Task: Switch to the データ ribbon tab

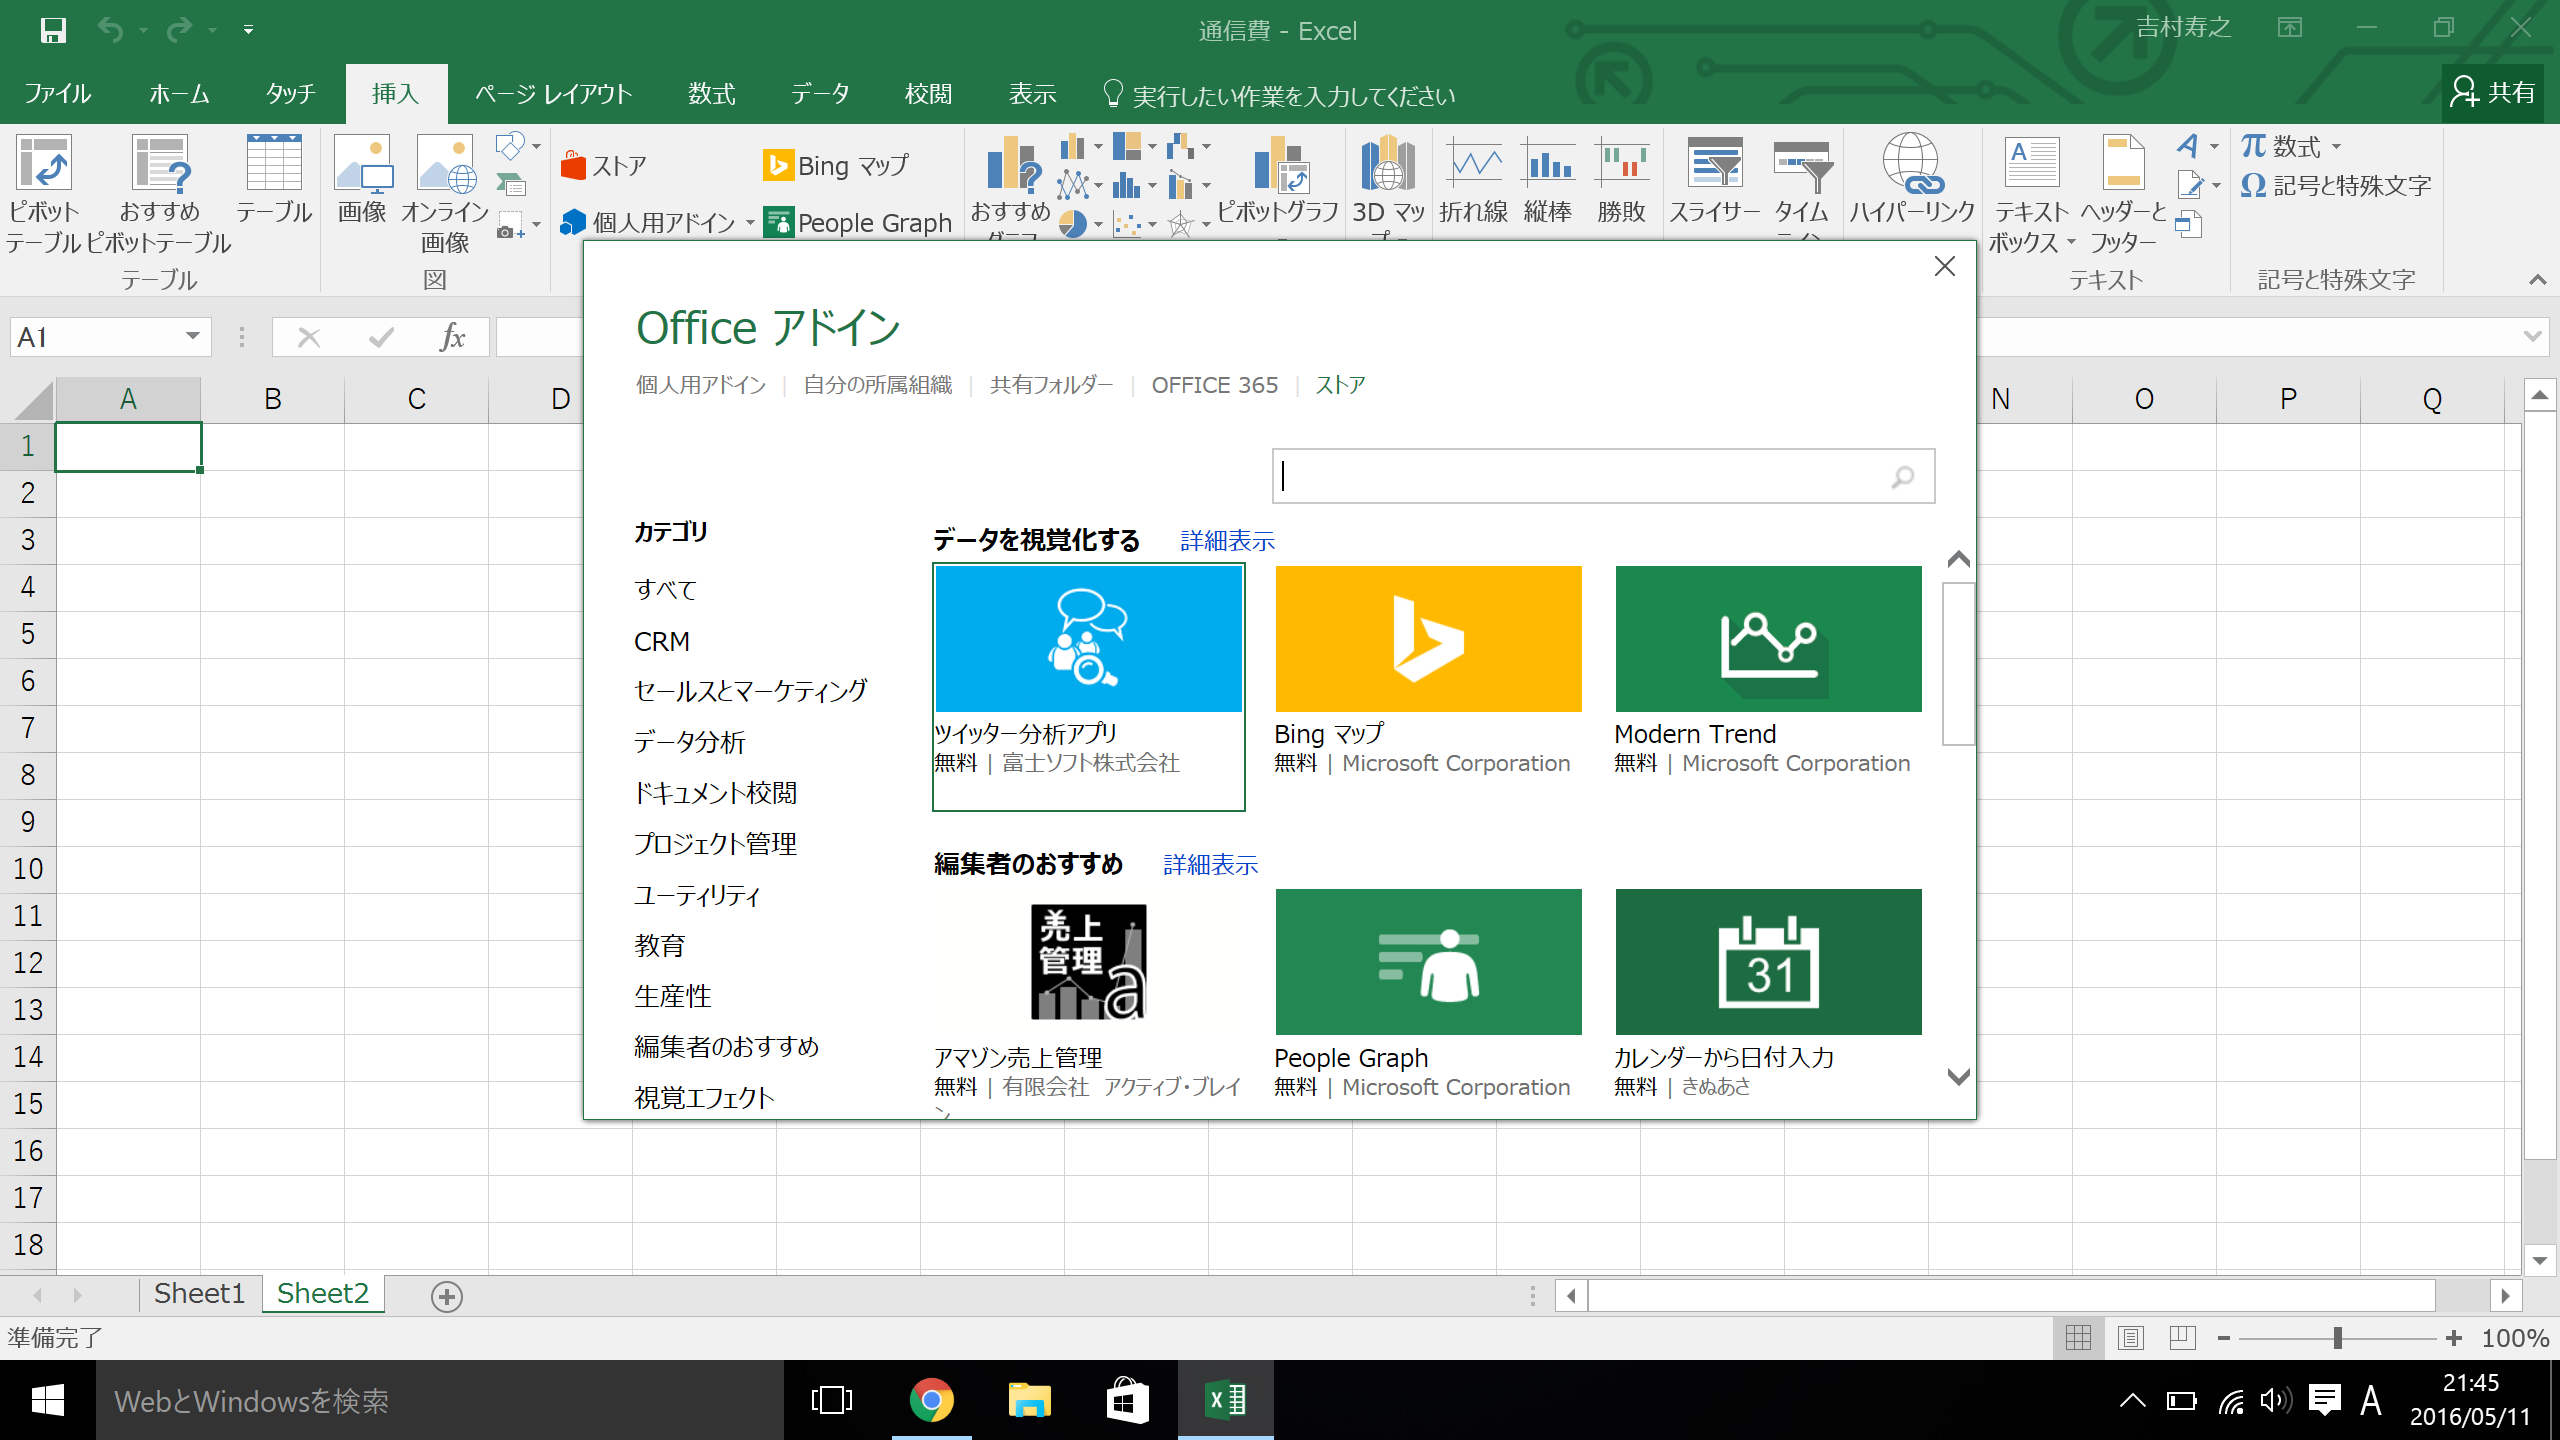Action: [820, 94]
